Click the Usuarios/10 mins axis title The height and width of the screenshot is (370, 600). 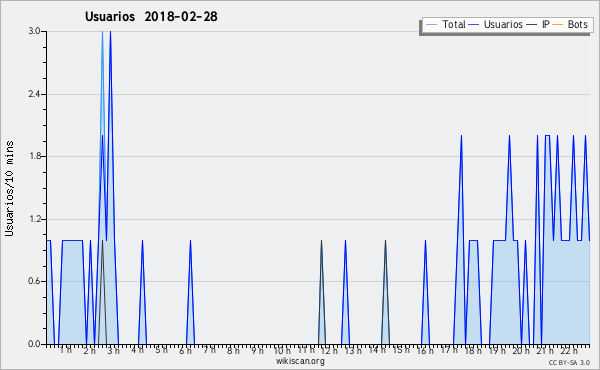tap(9, 188)
